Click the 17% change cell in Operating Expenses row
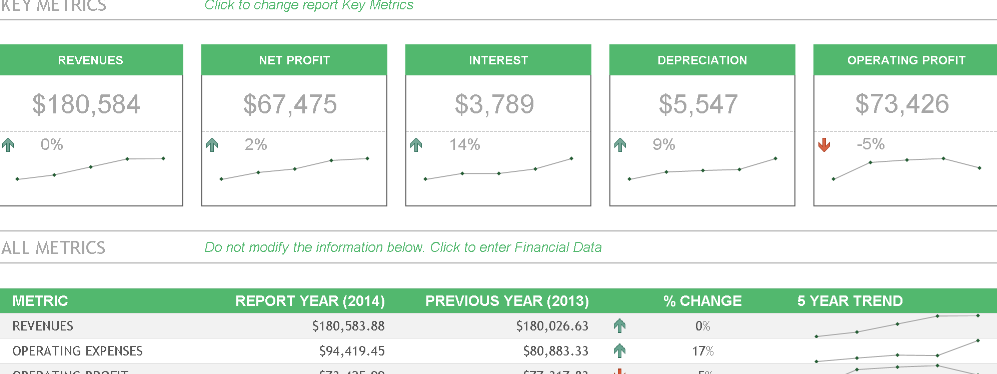This screenshot has width=997, height=374. point(703,351)
